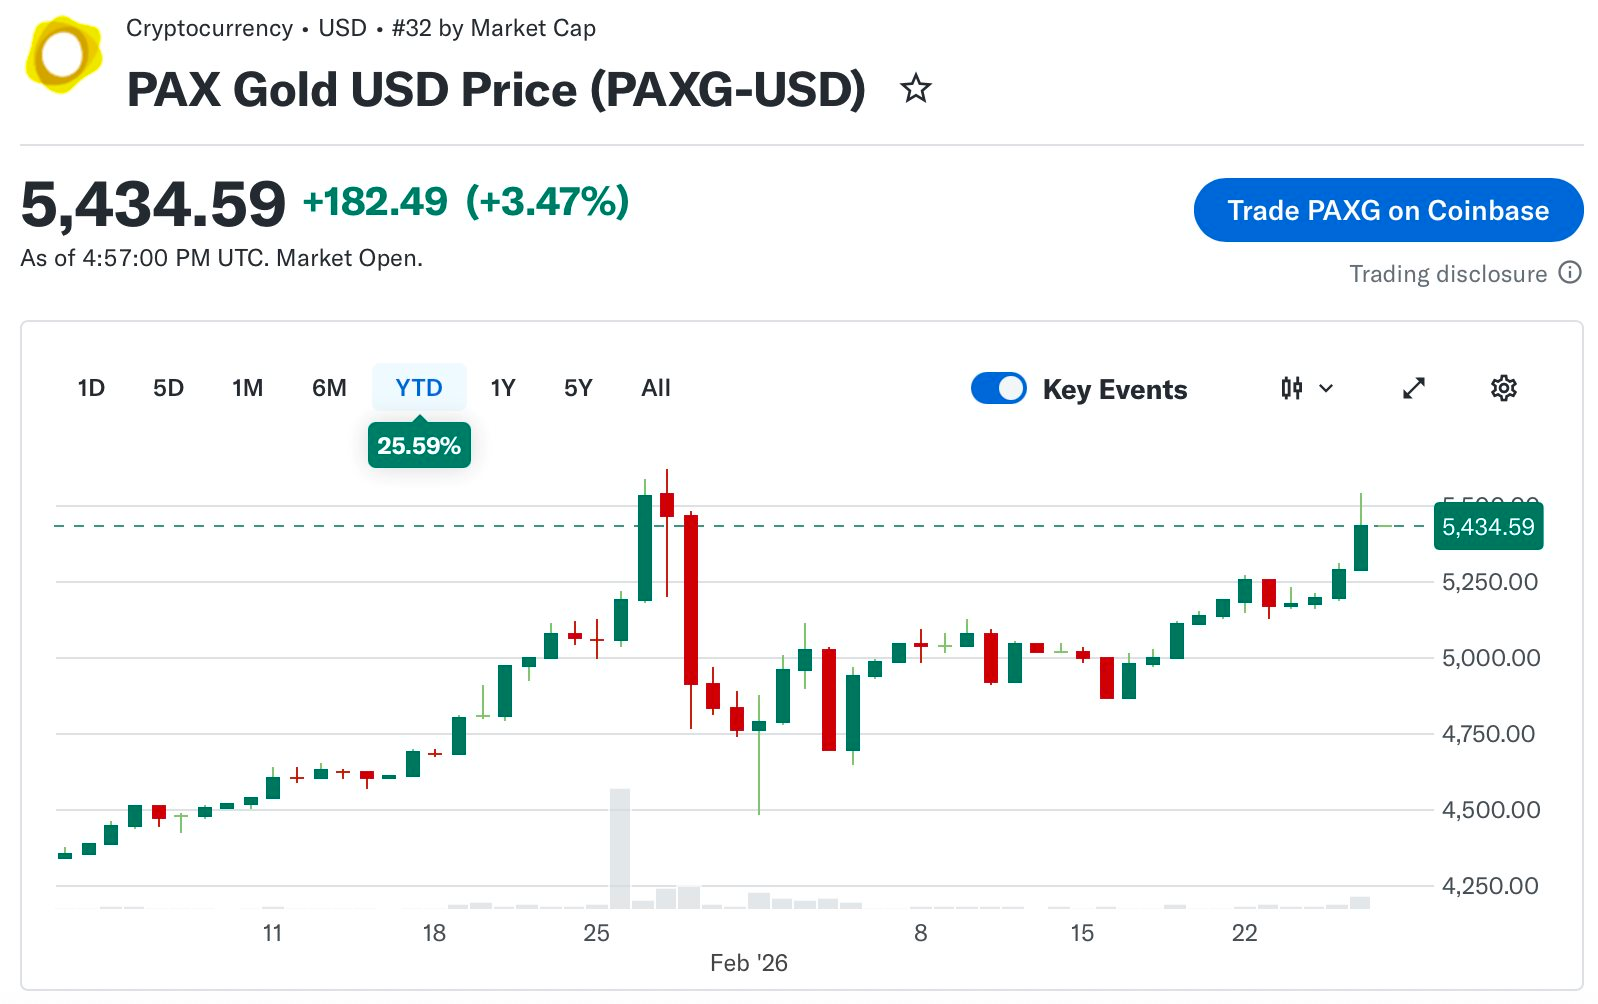
Task: Open the Trading disclosure info icon
Action: [1570, 273]
